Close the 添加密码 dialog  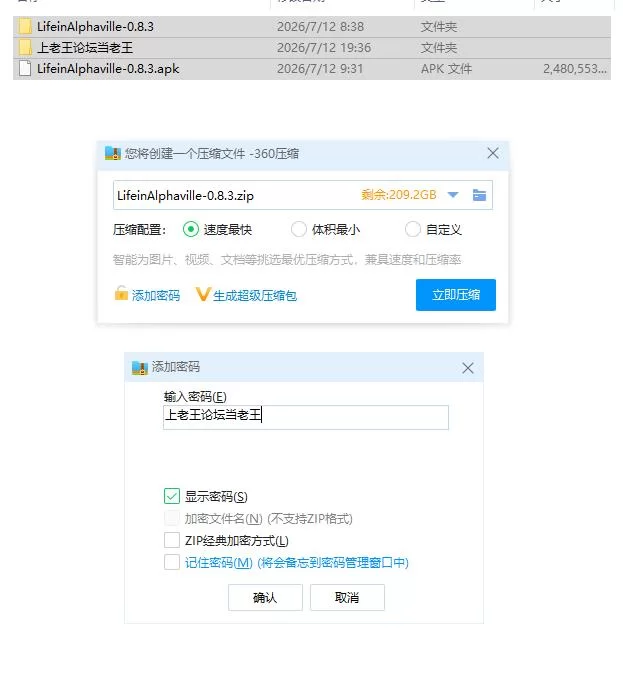(x=468, y=368)
